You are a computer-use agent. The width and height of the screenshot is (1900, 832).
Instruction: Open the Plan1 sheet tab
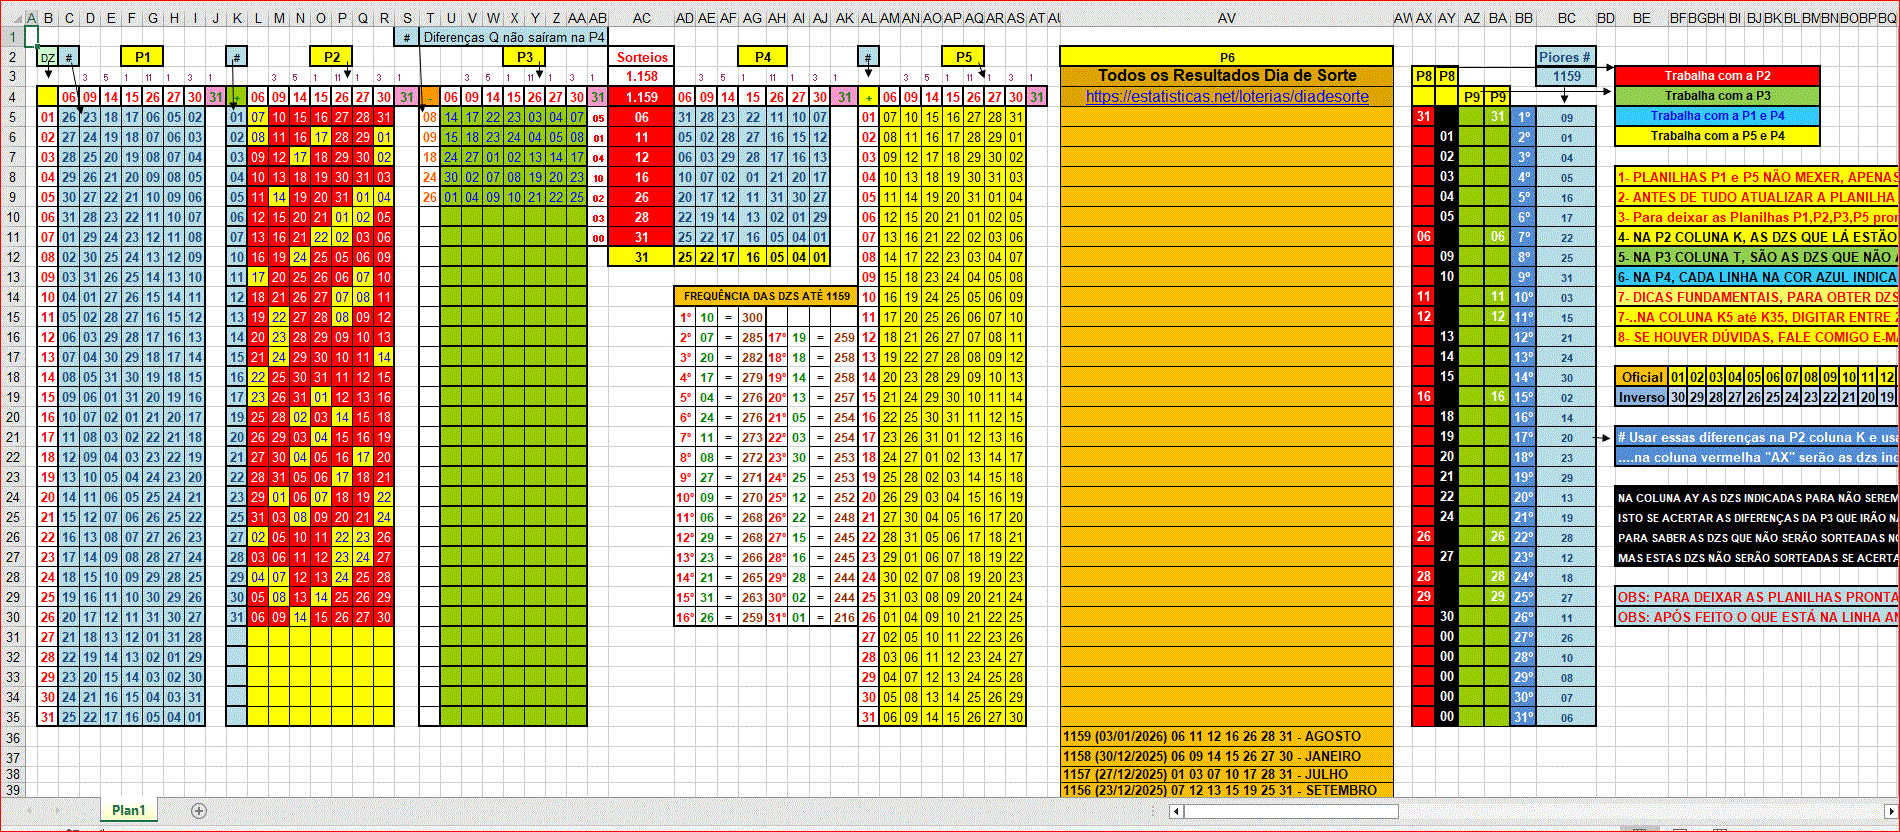[x=128, y=811]
